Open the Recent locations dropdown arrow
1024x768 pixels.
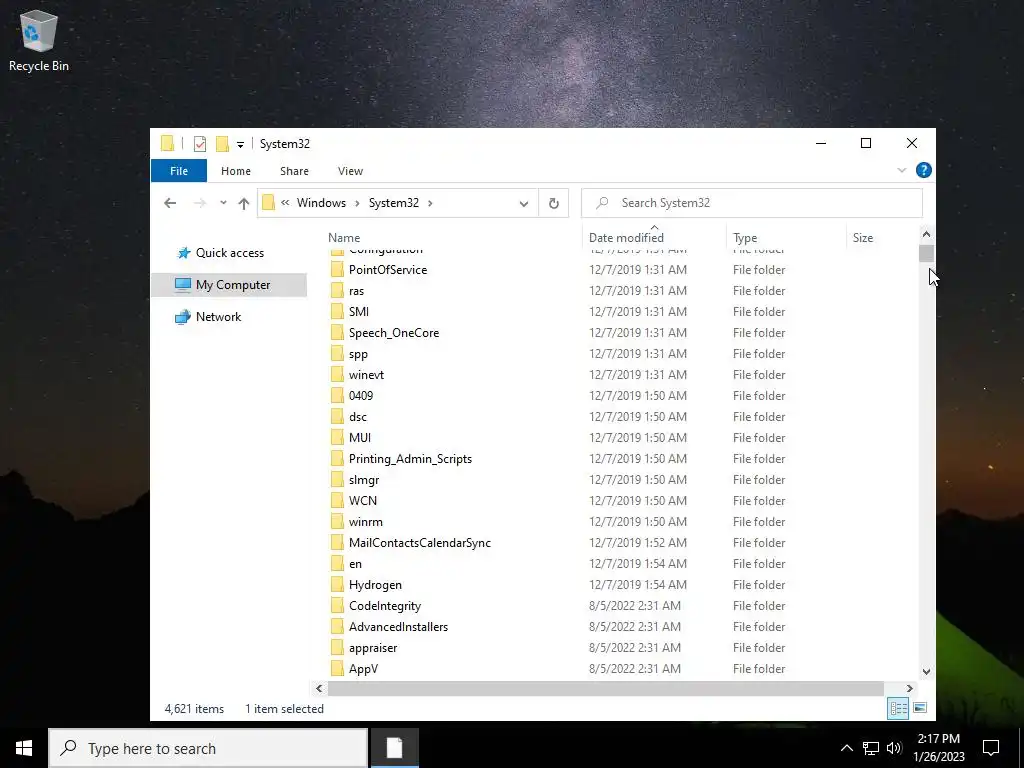(223, 203)
